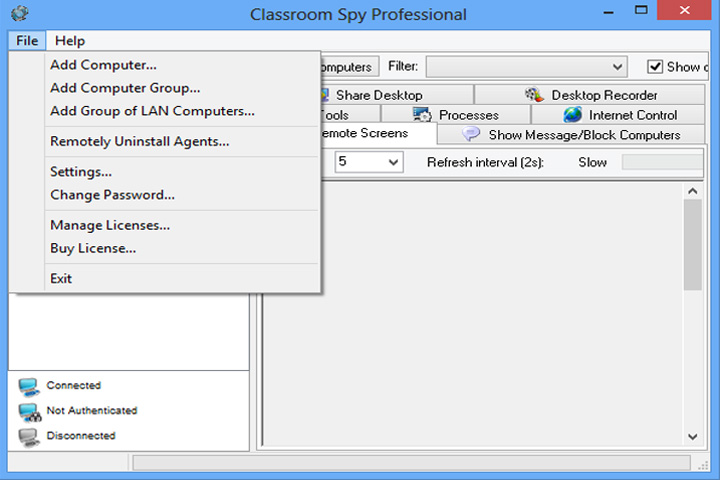Open the dropdown showing value 5
The height and width of the screenshot is (480, 720).
pyautogui.click(x=369, y=162)
